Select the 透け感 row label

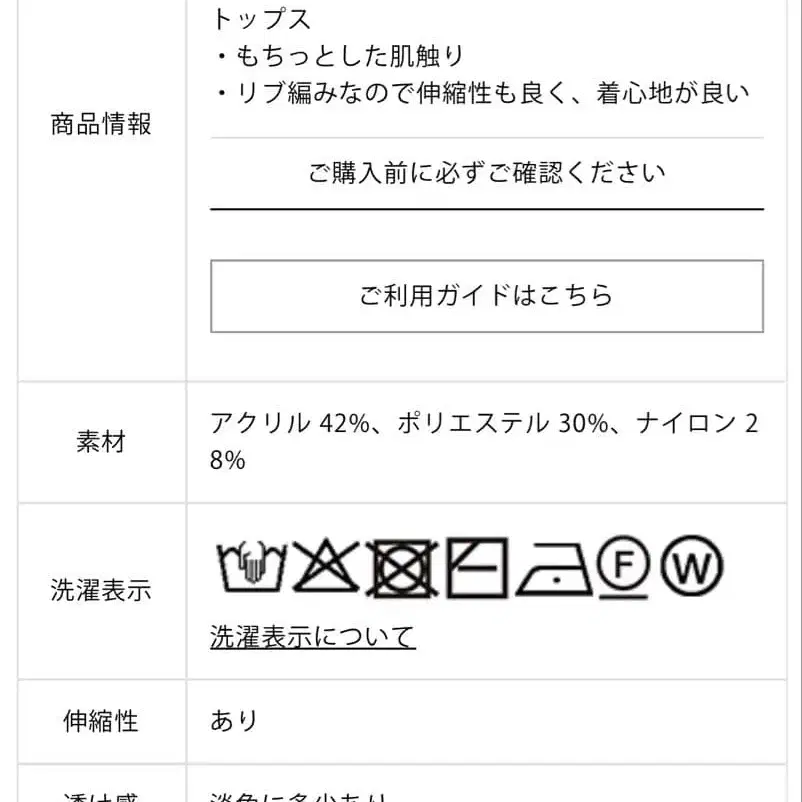(98, 795)
